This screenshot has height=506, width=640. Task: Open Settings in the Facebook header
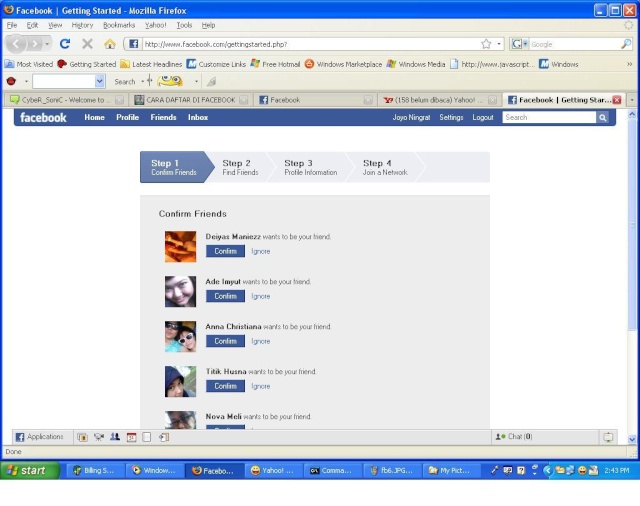point(451,118)
